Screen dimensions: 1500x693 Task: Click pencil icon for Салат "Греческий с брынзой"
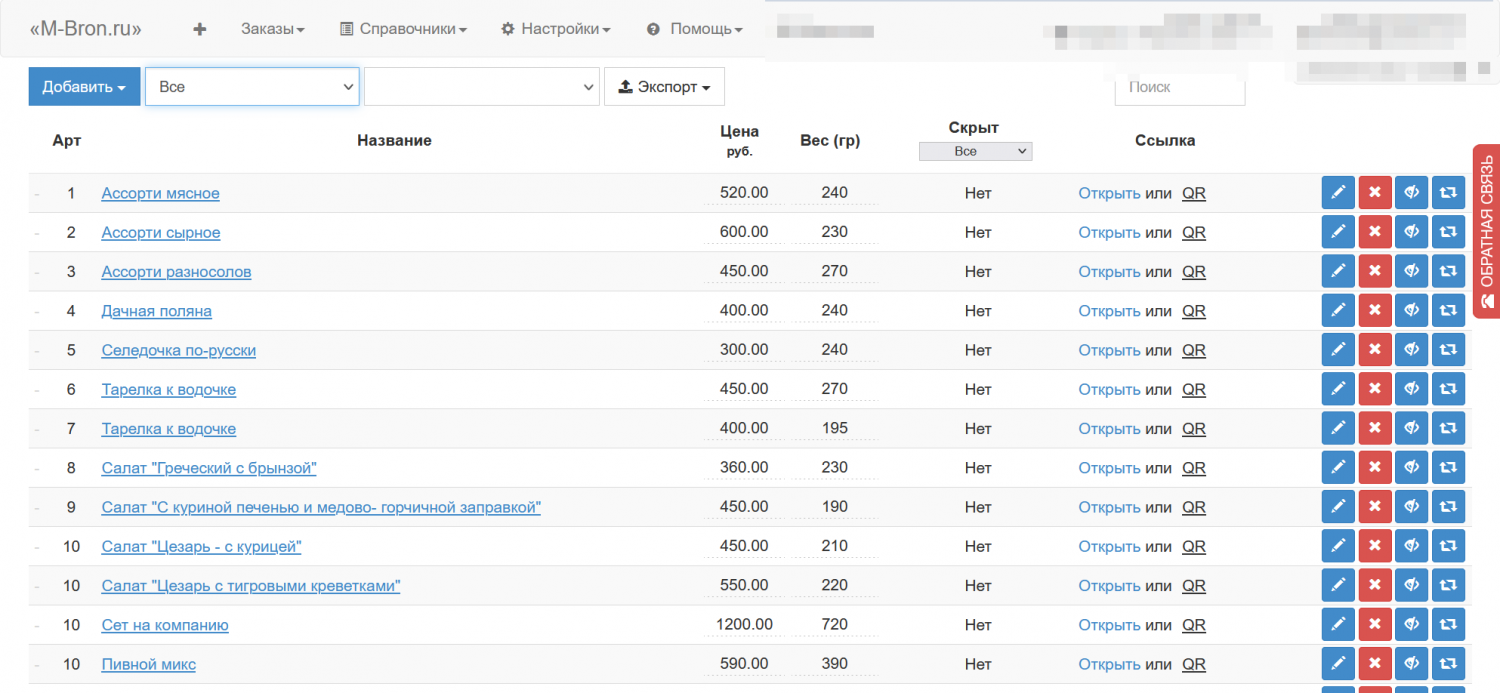(1338, 468)
